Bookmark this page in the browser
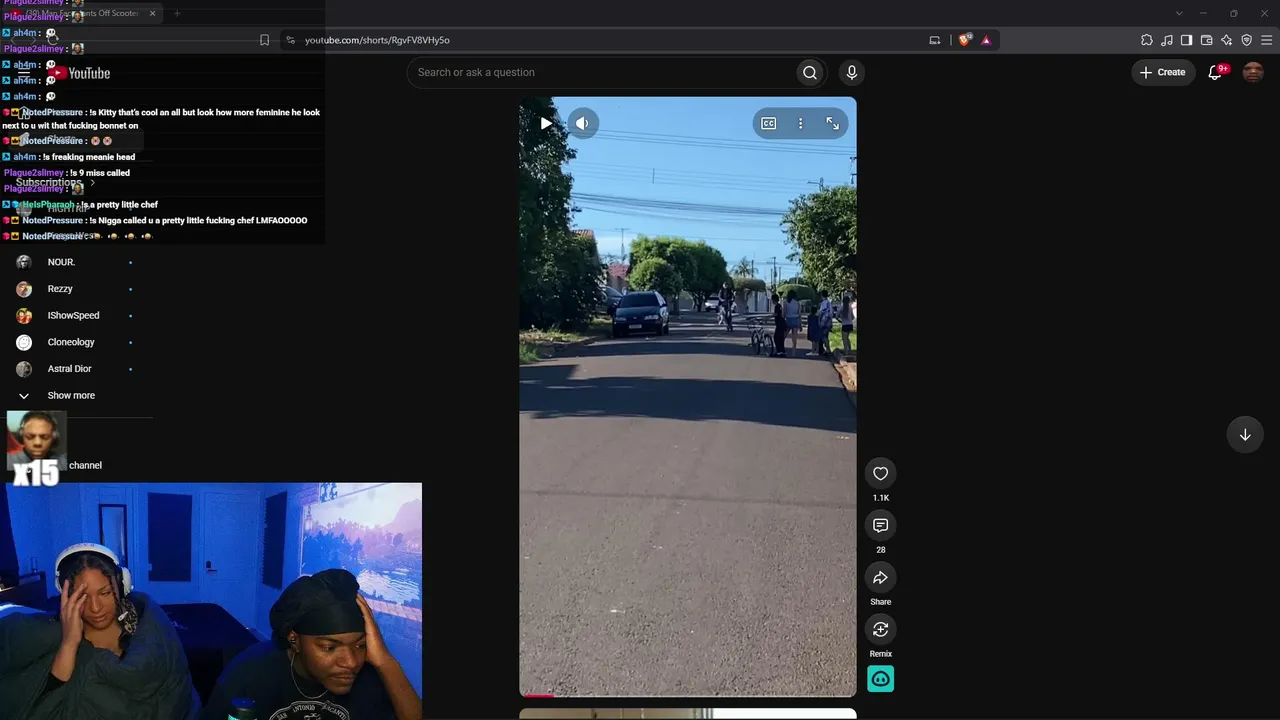This screenshot has height=720, width=1280. [264, 40]
